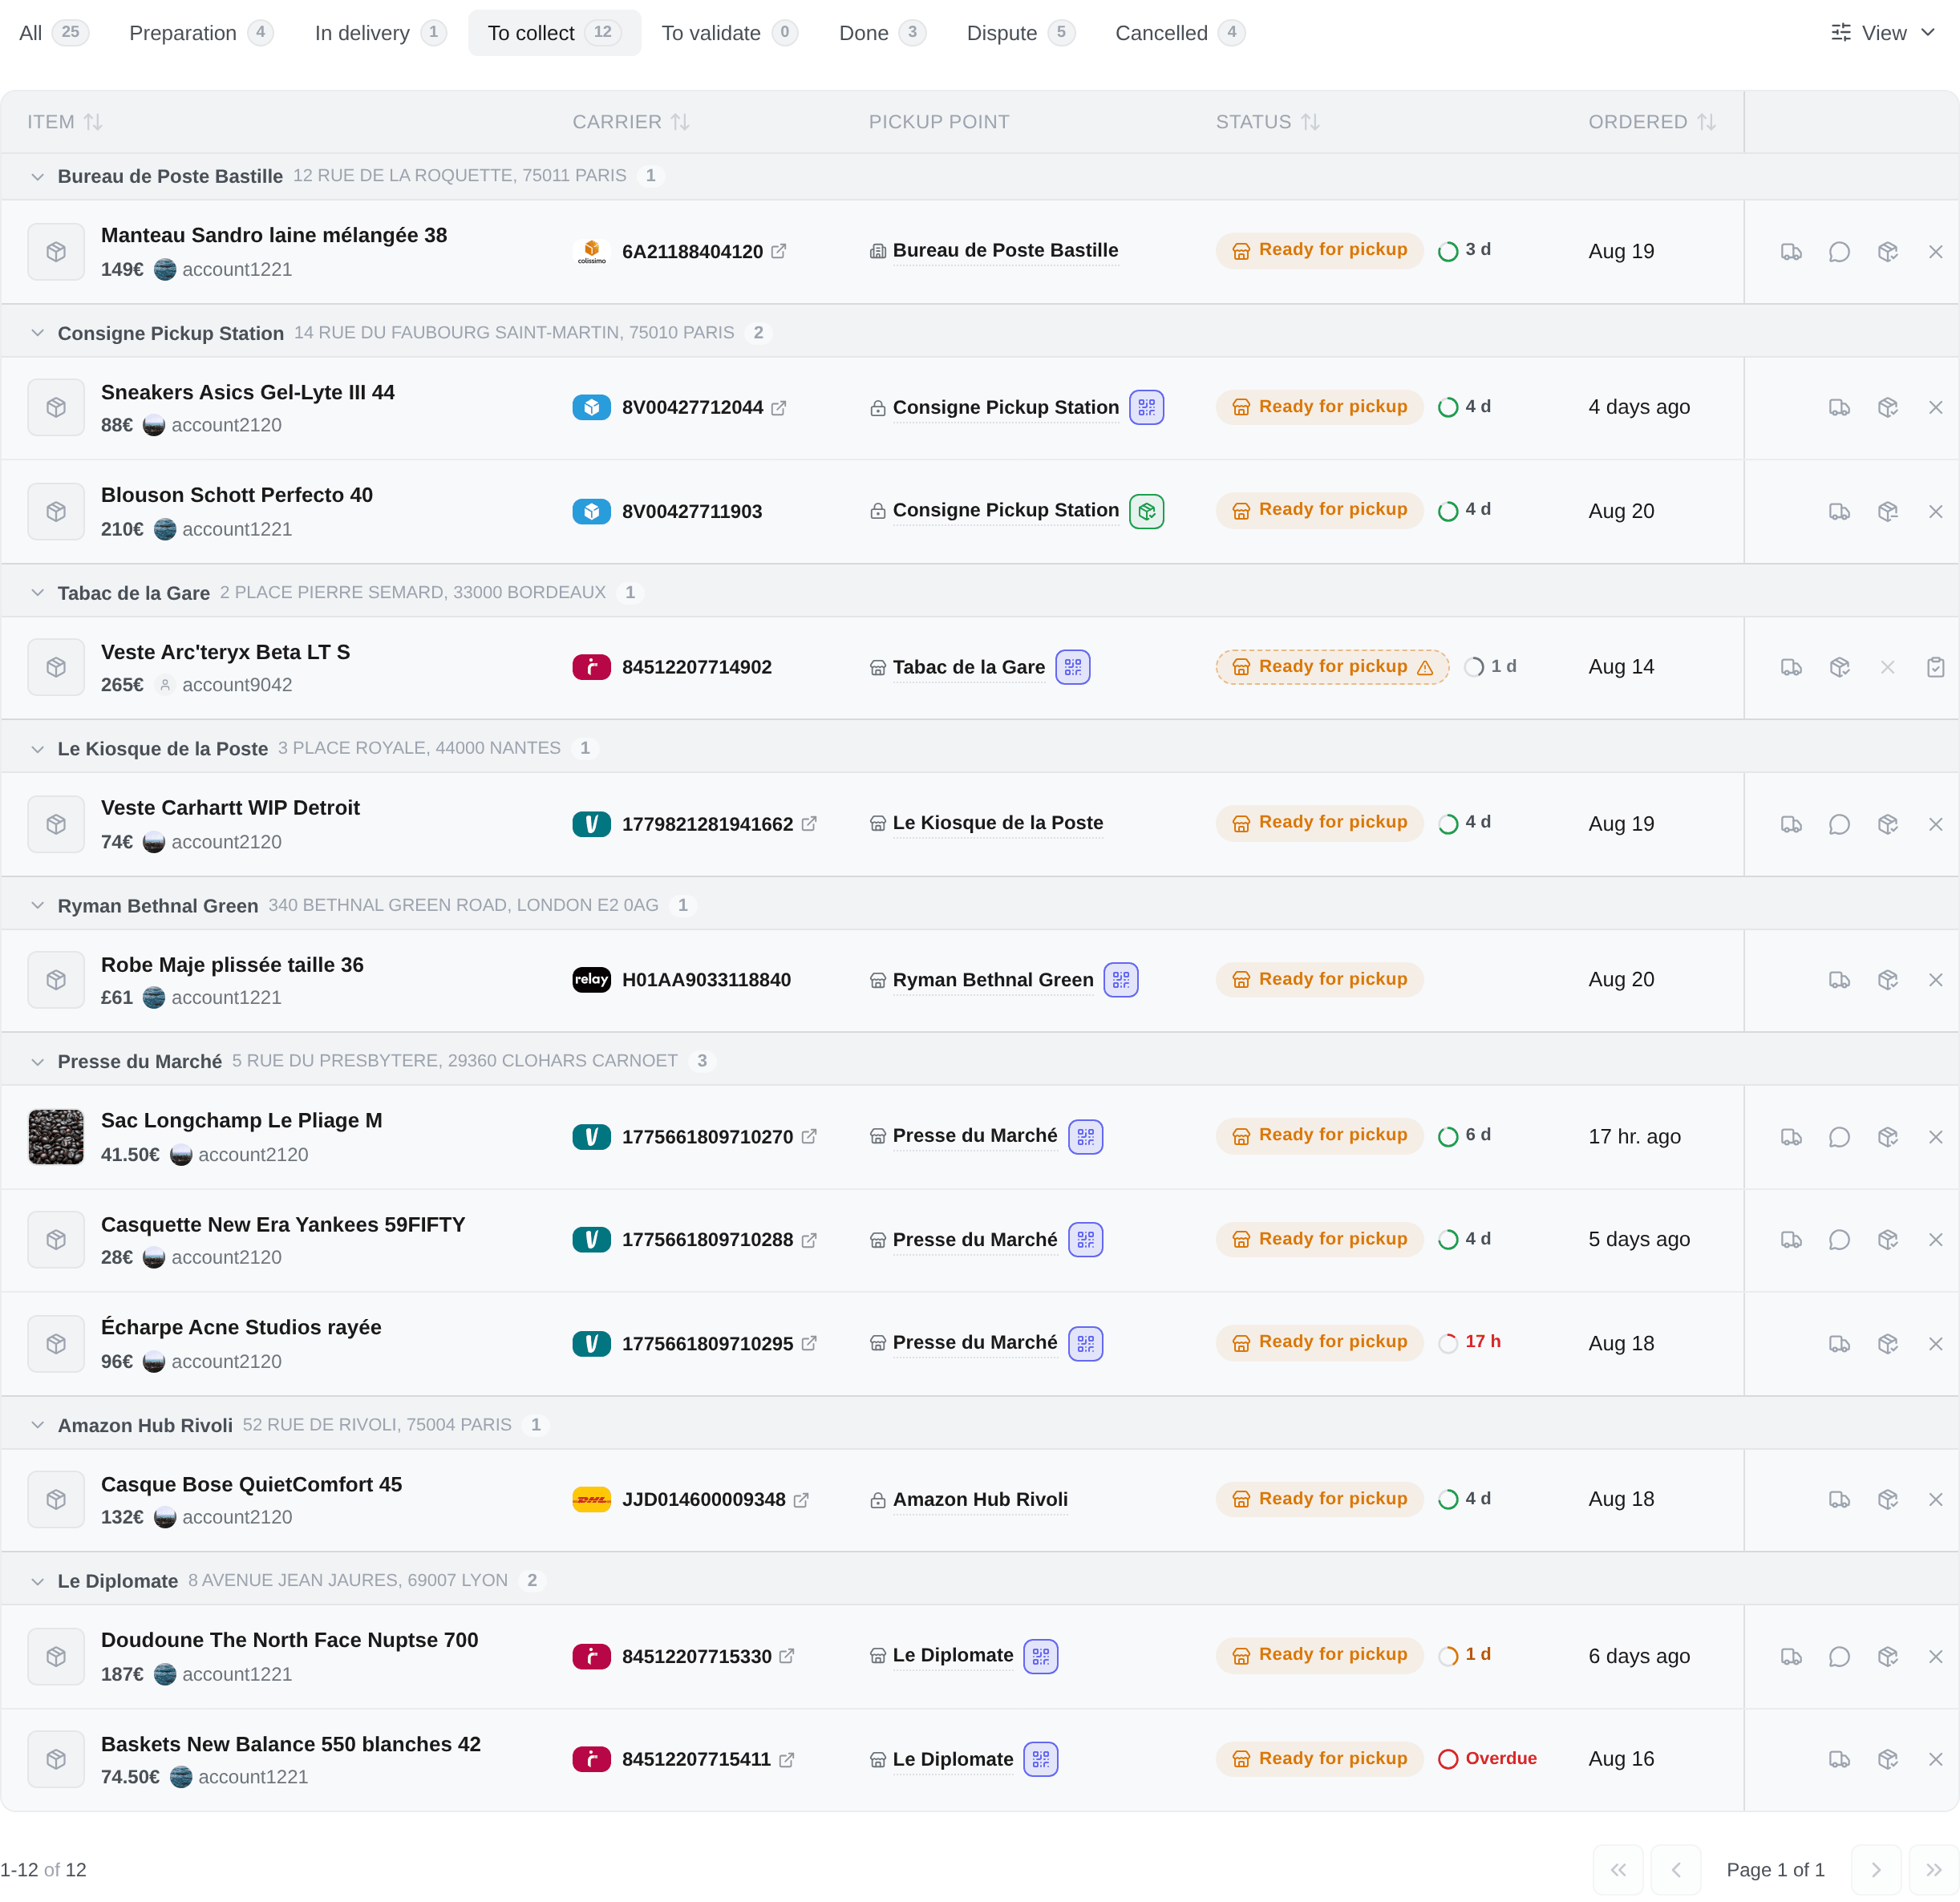Cancel the Manteau Sandro order with X
1960x1902 pixels.
click(x=1935, y=252)
